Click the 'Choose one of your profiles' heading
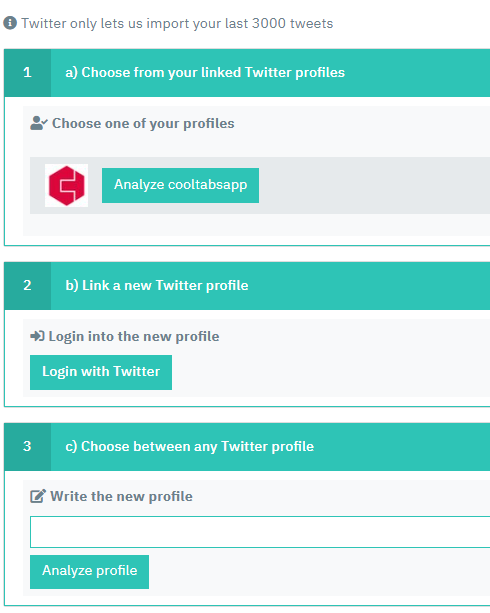 [143, 124]
